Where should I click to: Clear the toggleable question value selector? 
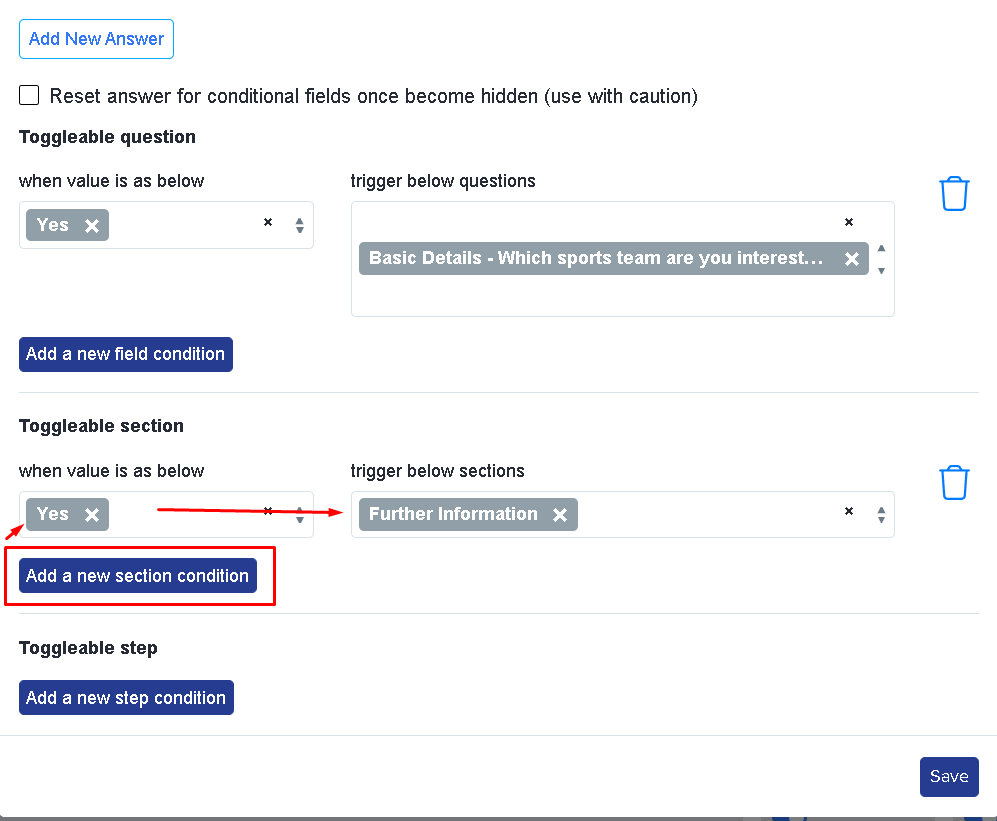[x=268, y=222]
